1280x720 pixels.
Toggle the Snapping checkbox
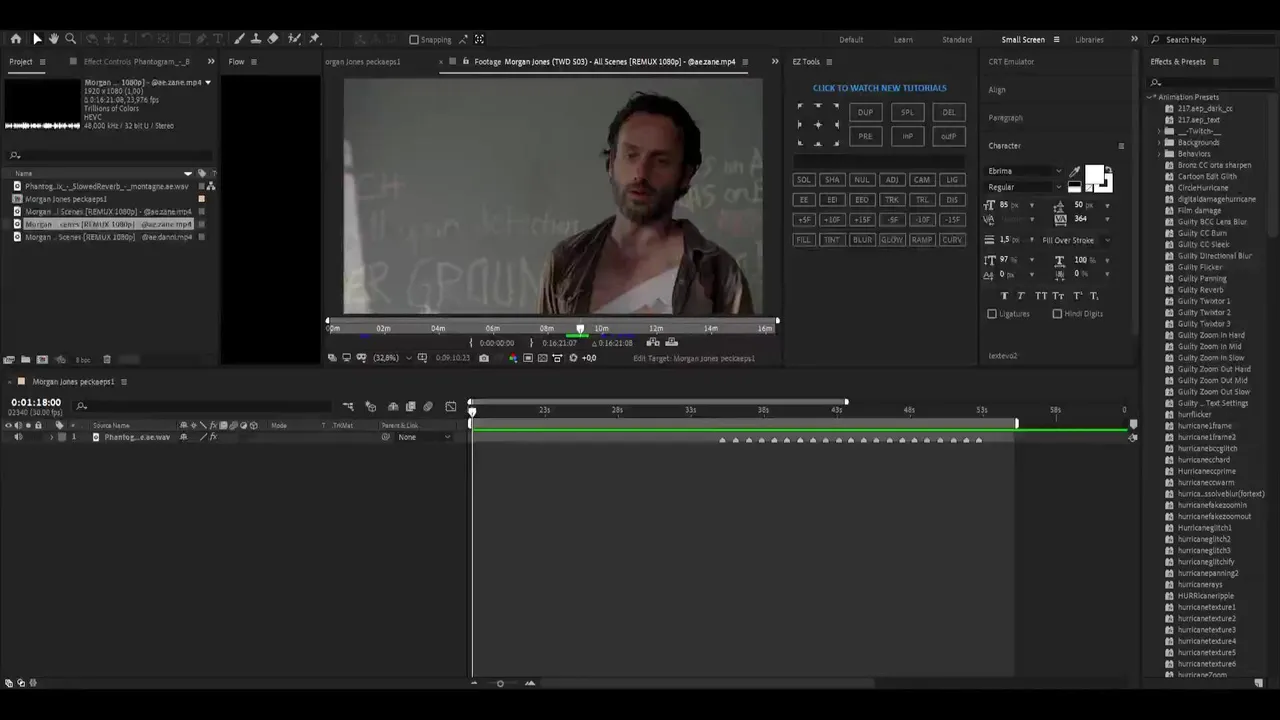(x=414, y=40)
